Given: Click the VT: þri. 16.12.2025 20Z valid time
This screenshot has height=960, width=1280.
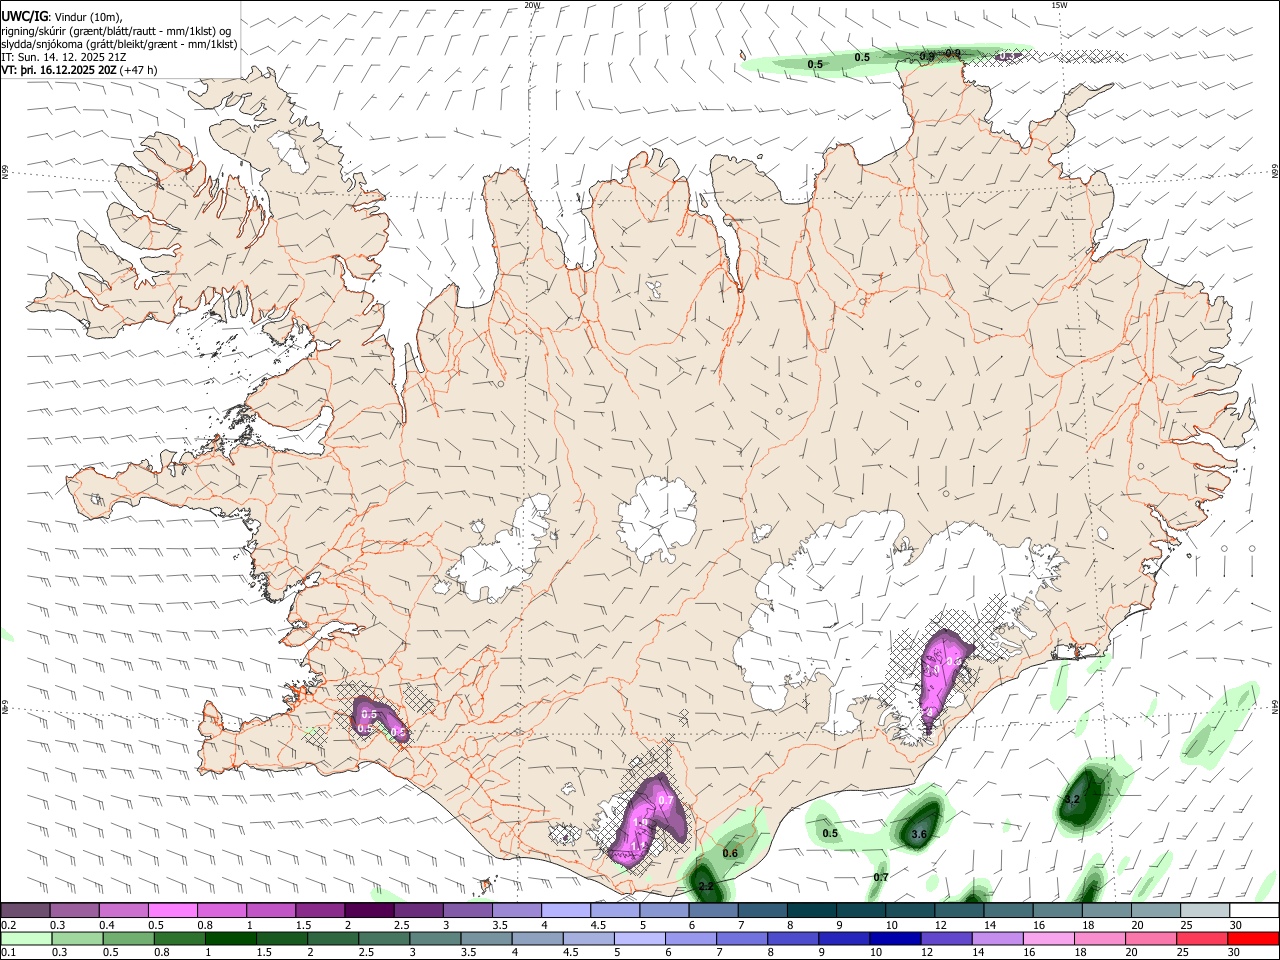Looking at the screenshot, I should click(59, 70).
